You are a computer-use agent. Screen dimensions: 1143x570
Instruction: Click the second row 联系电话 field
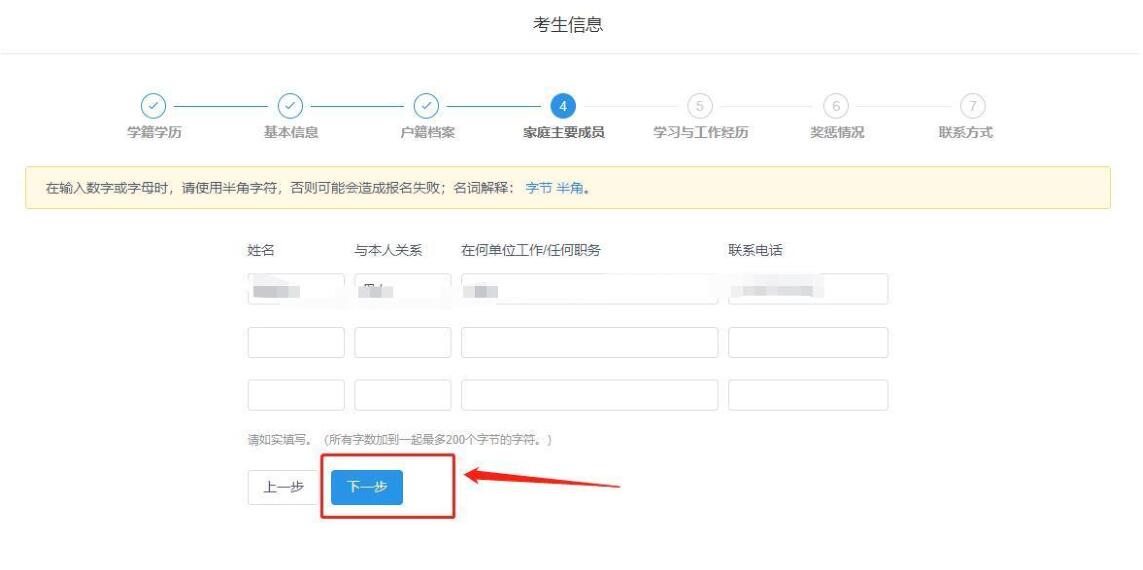(807, 342)
